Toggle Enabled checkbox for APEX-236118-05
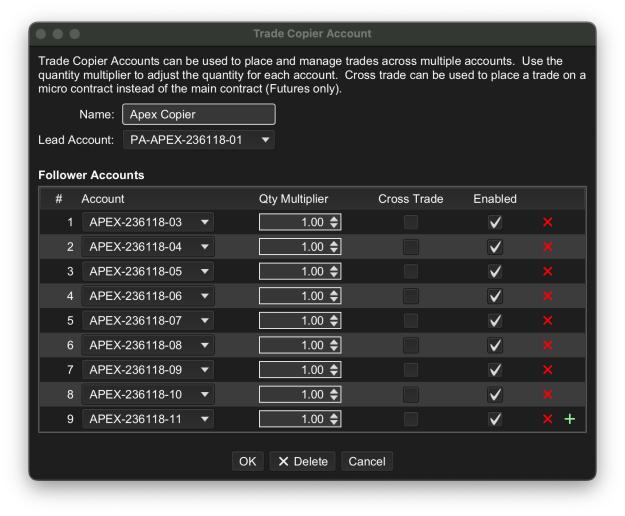 495,271
